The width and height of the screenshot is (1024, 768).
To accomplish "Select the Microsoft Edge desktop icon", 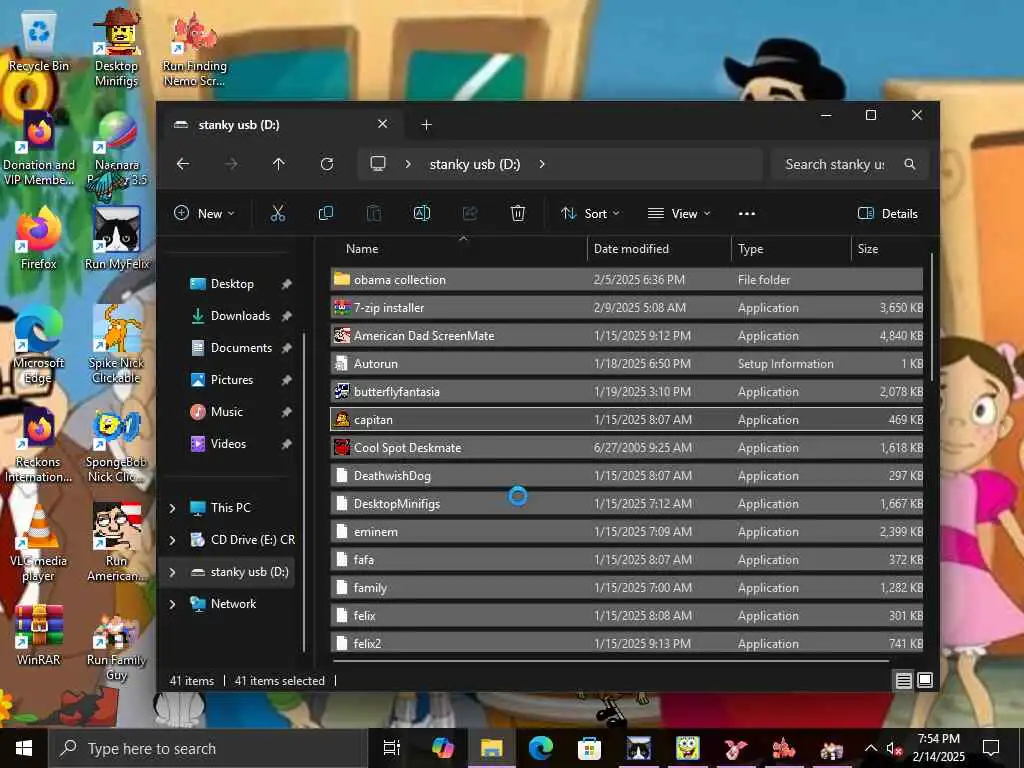I will (39, 344).
